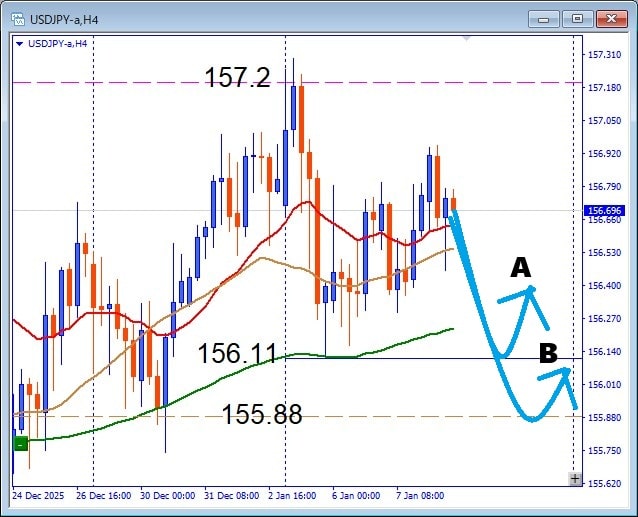Click the 157.2 text label
The width and height of the screenshot is (638, 517).
(x=237, y=77)
